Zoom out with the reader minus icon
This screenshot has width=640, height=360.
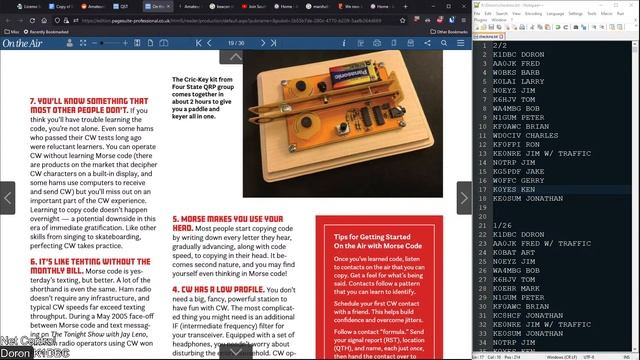click(94, 43)
